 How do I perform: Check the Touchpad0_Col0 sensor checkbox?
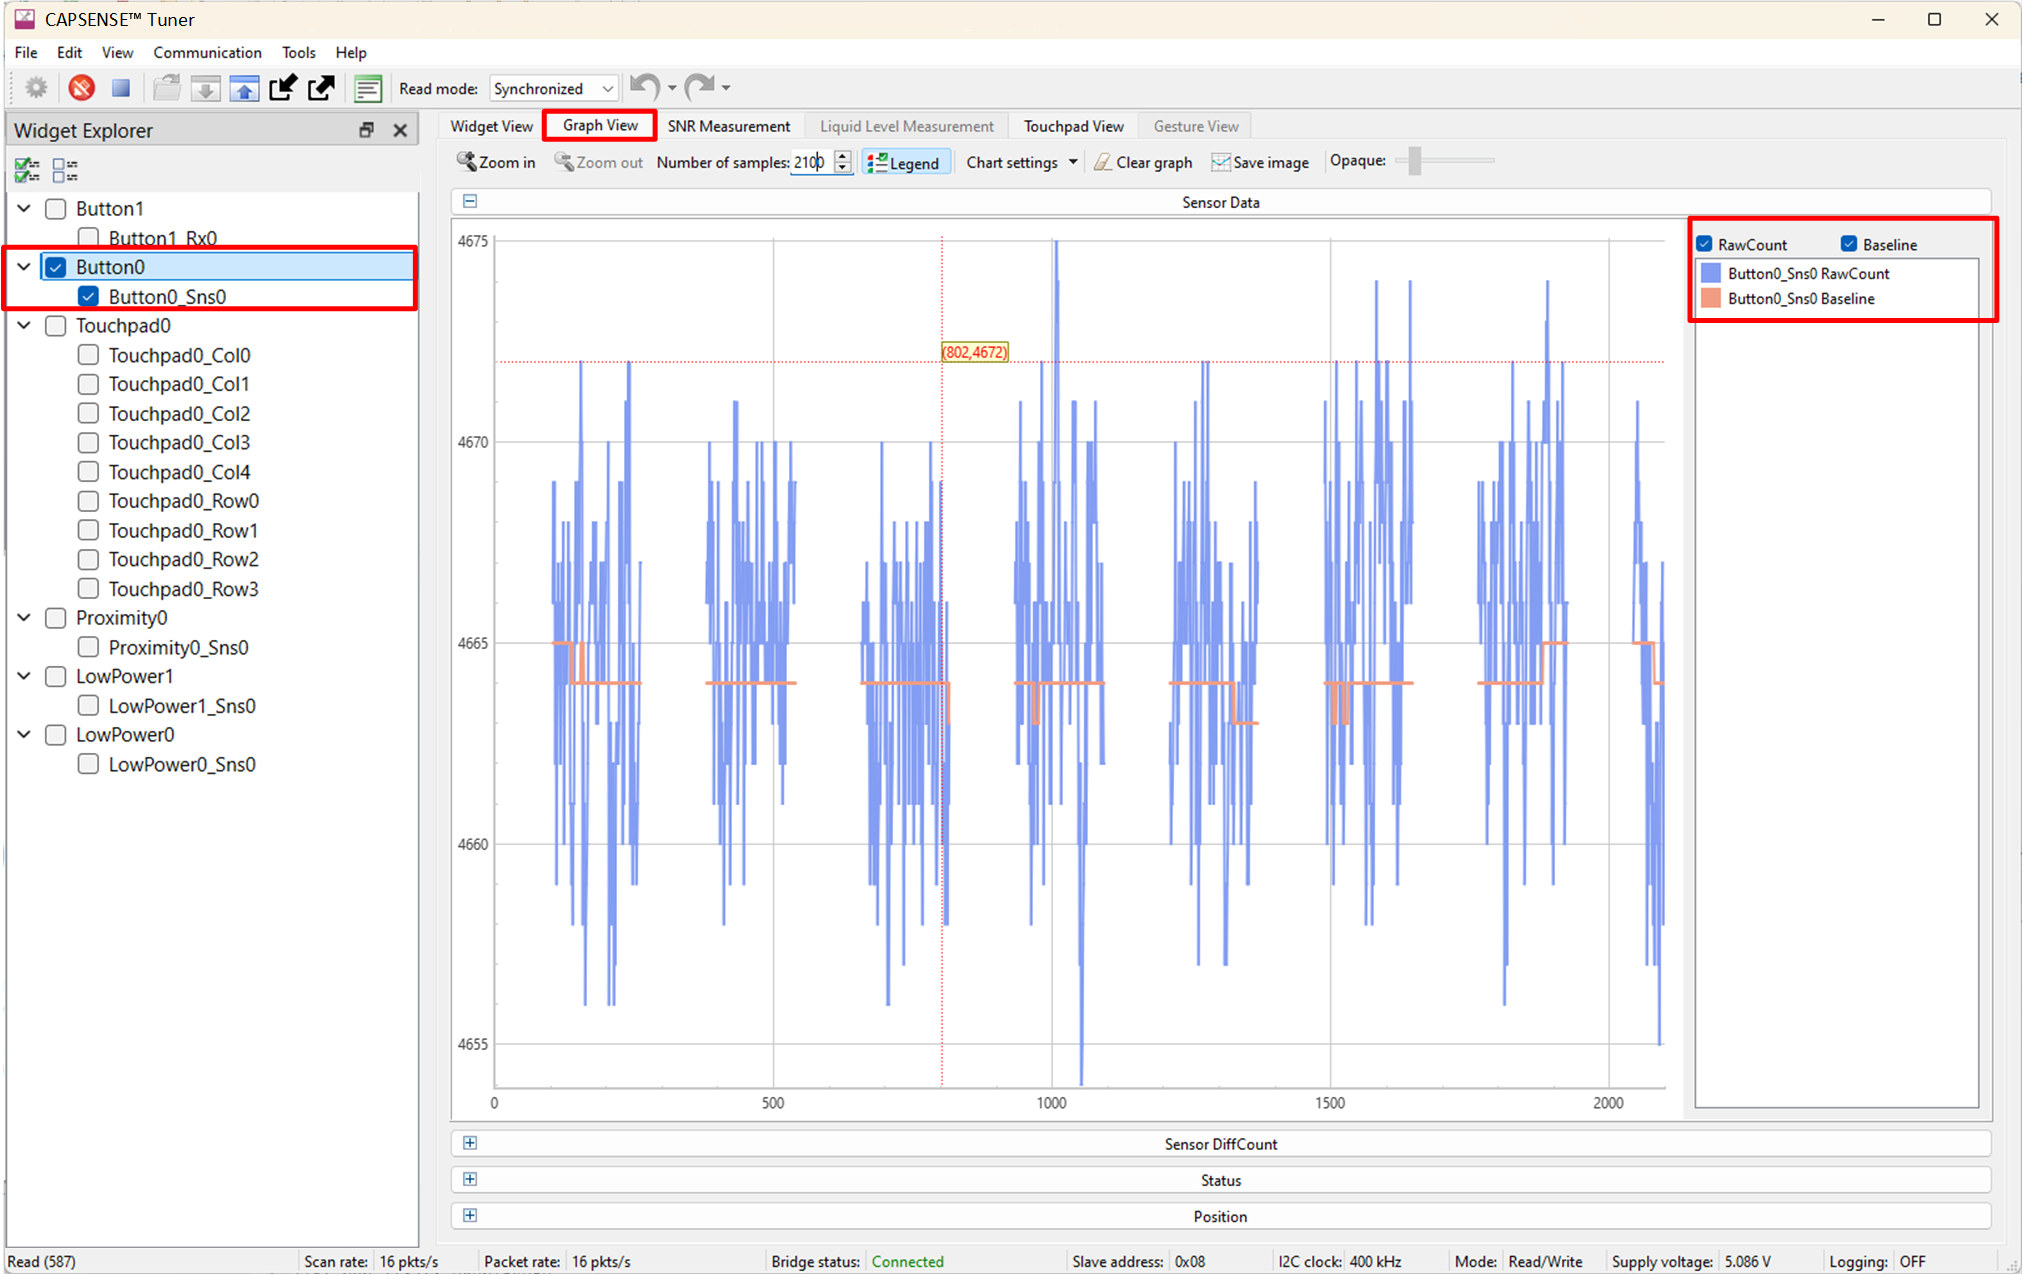coord(88,355)
